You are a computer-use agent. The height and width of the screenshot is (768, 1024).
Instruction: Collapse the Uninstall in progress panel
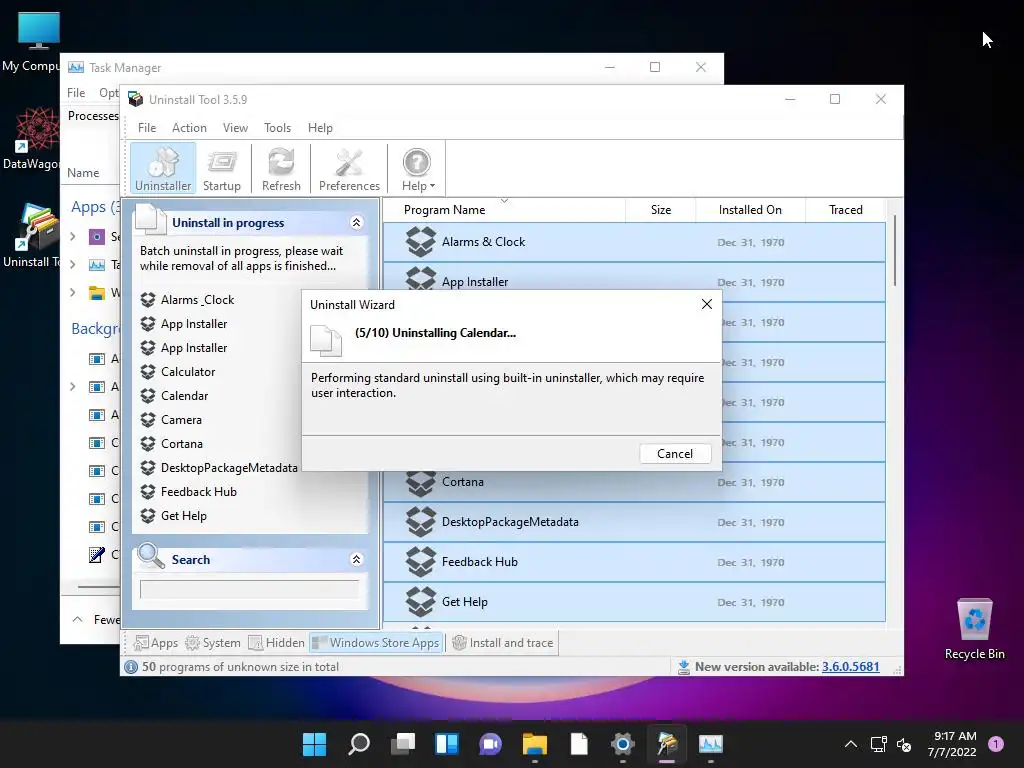tap(357, 223)
